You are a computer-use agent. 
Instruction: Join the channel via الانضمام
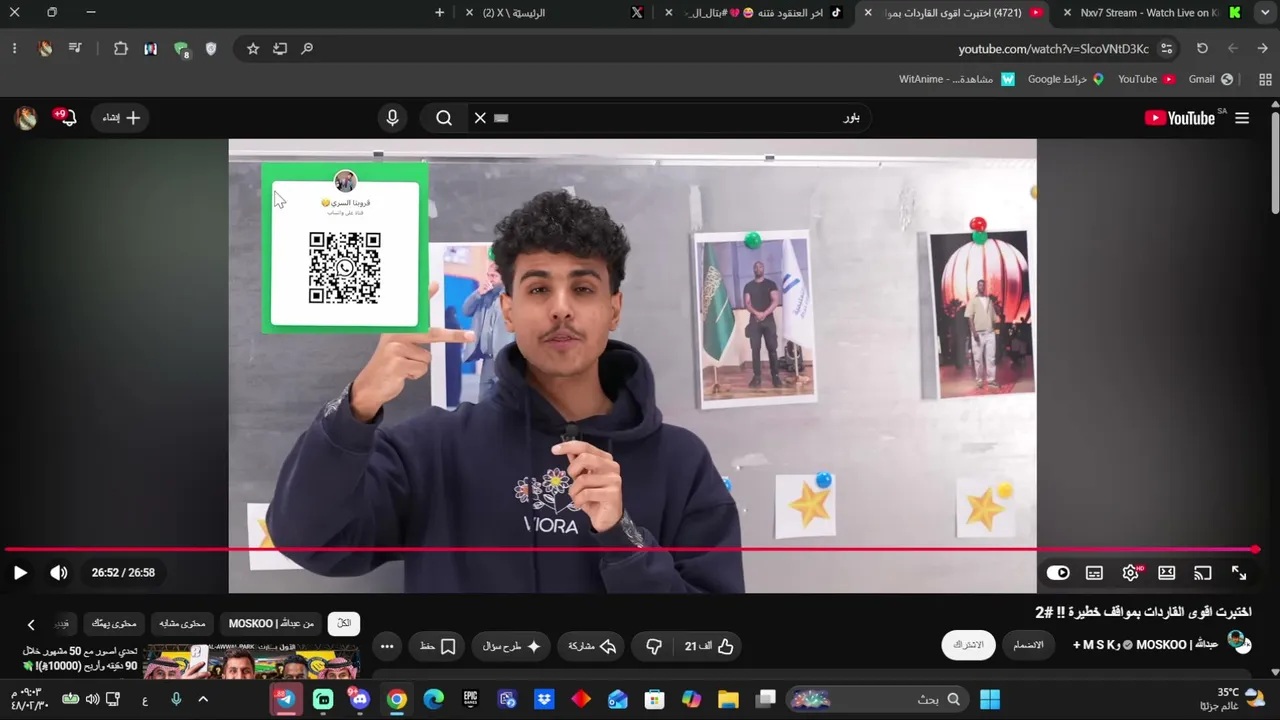point(1028,645)
